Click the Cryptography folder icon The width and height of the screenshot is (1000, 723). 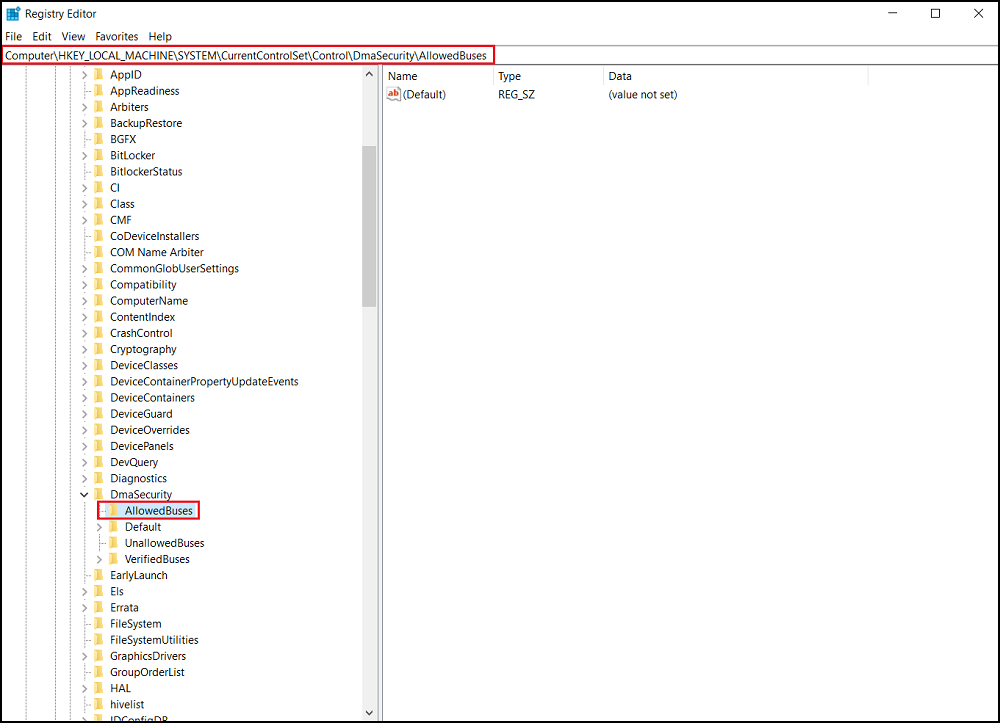[98, 349]
